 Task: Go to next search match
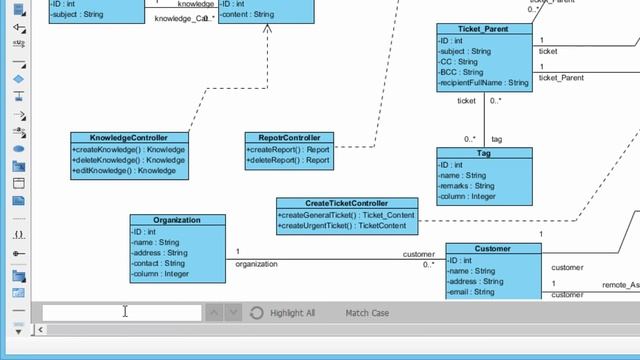click(233, 313)
